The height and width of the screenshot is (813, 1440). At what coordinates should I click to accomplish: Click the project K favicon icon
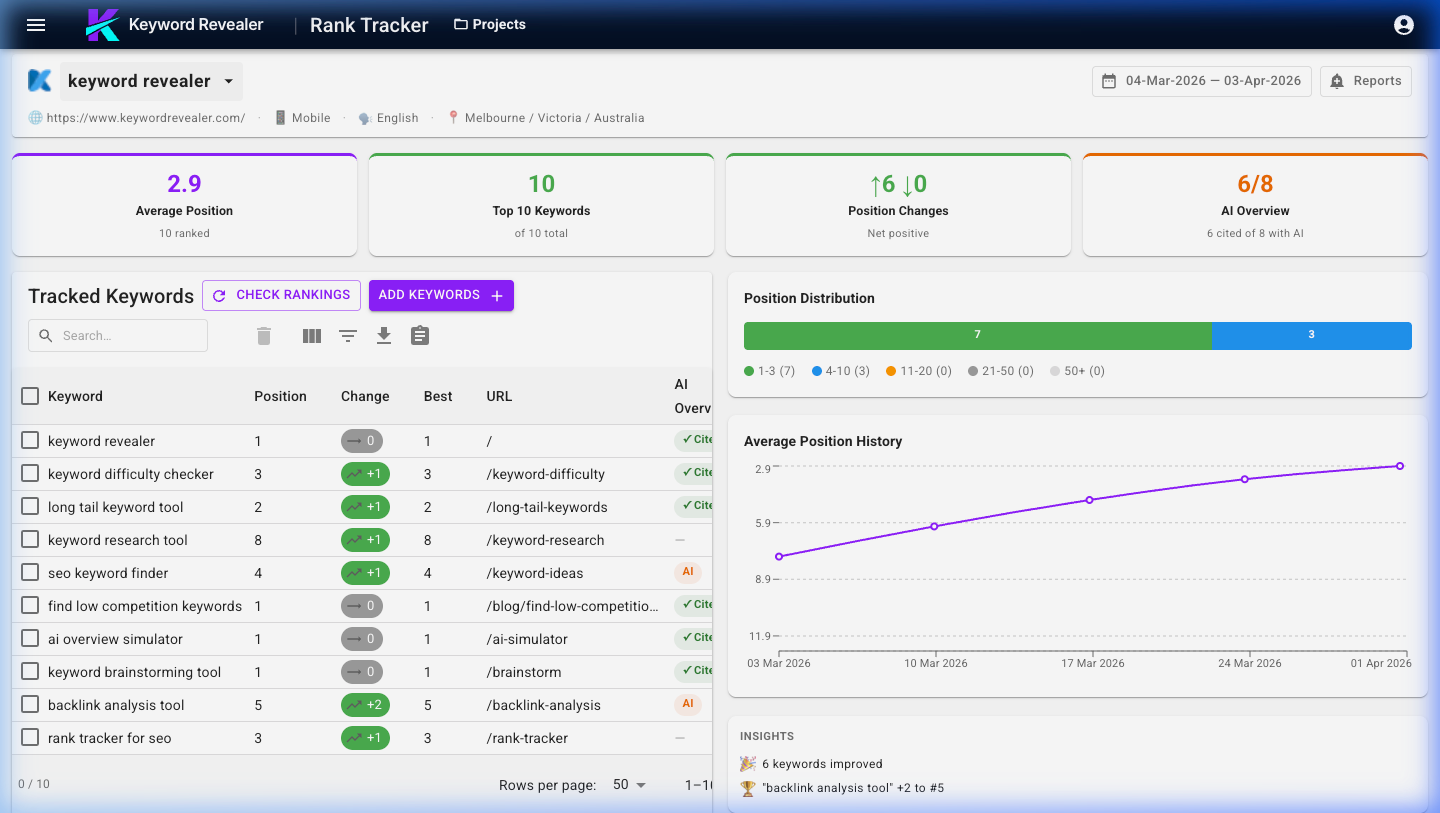40,81
